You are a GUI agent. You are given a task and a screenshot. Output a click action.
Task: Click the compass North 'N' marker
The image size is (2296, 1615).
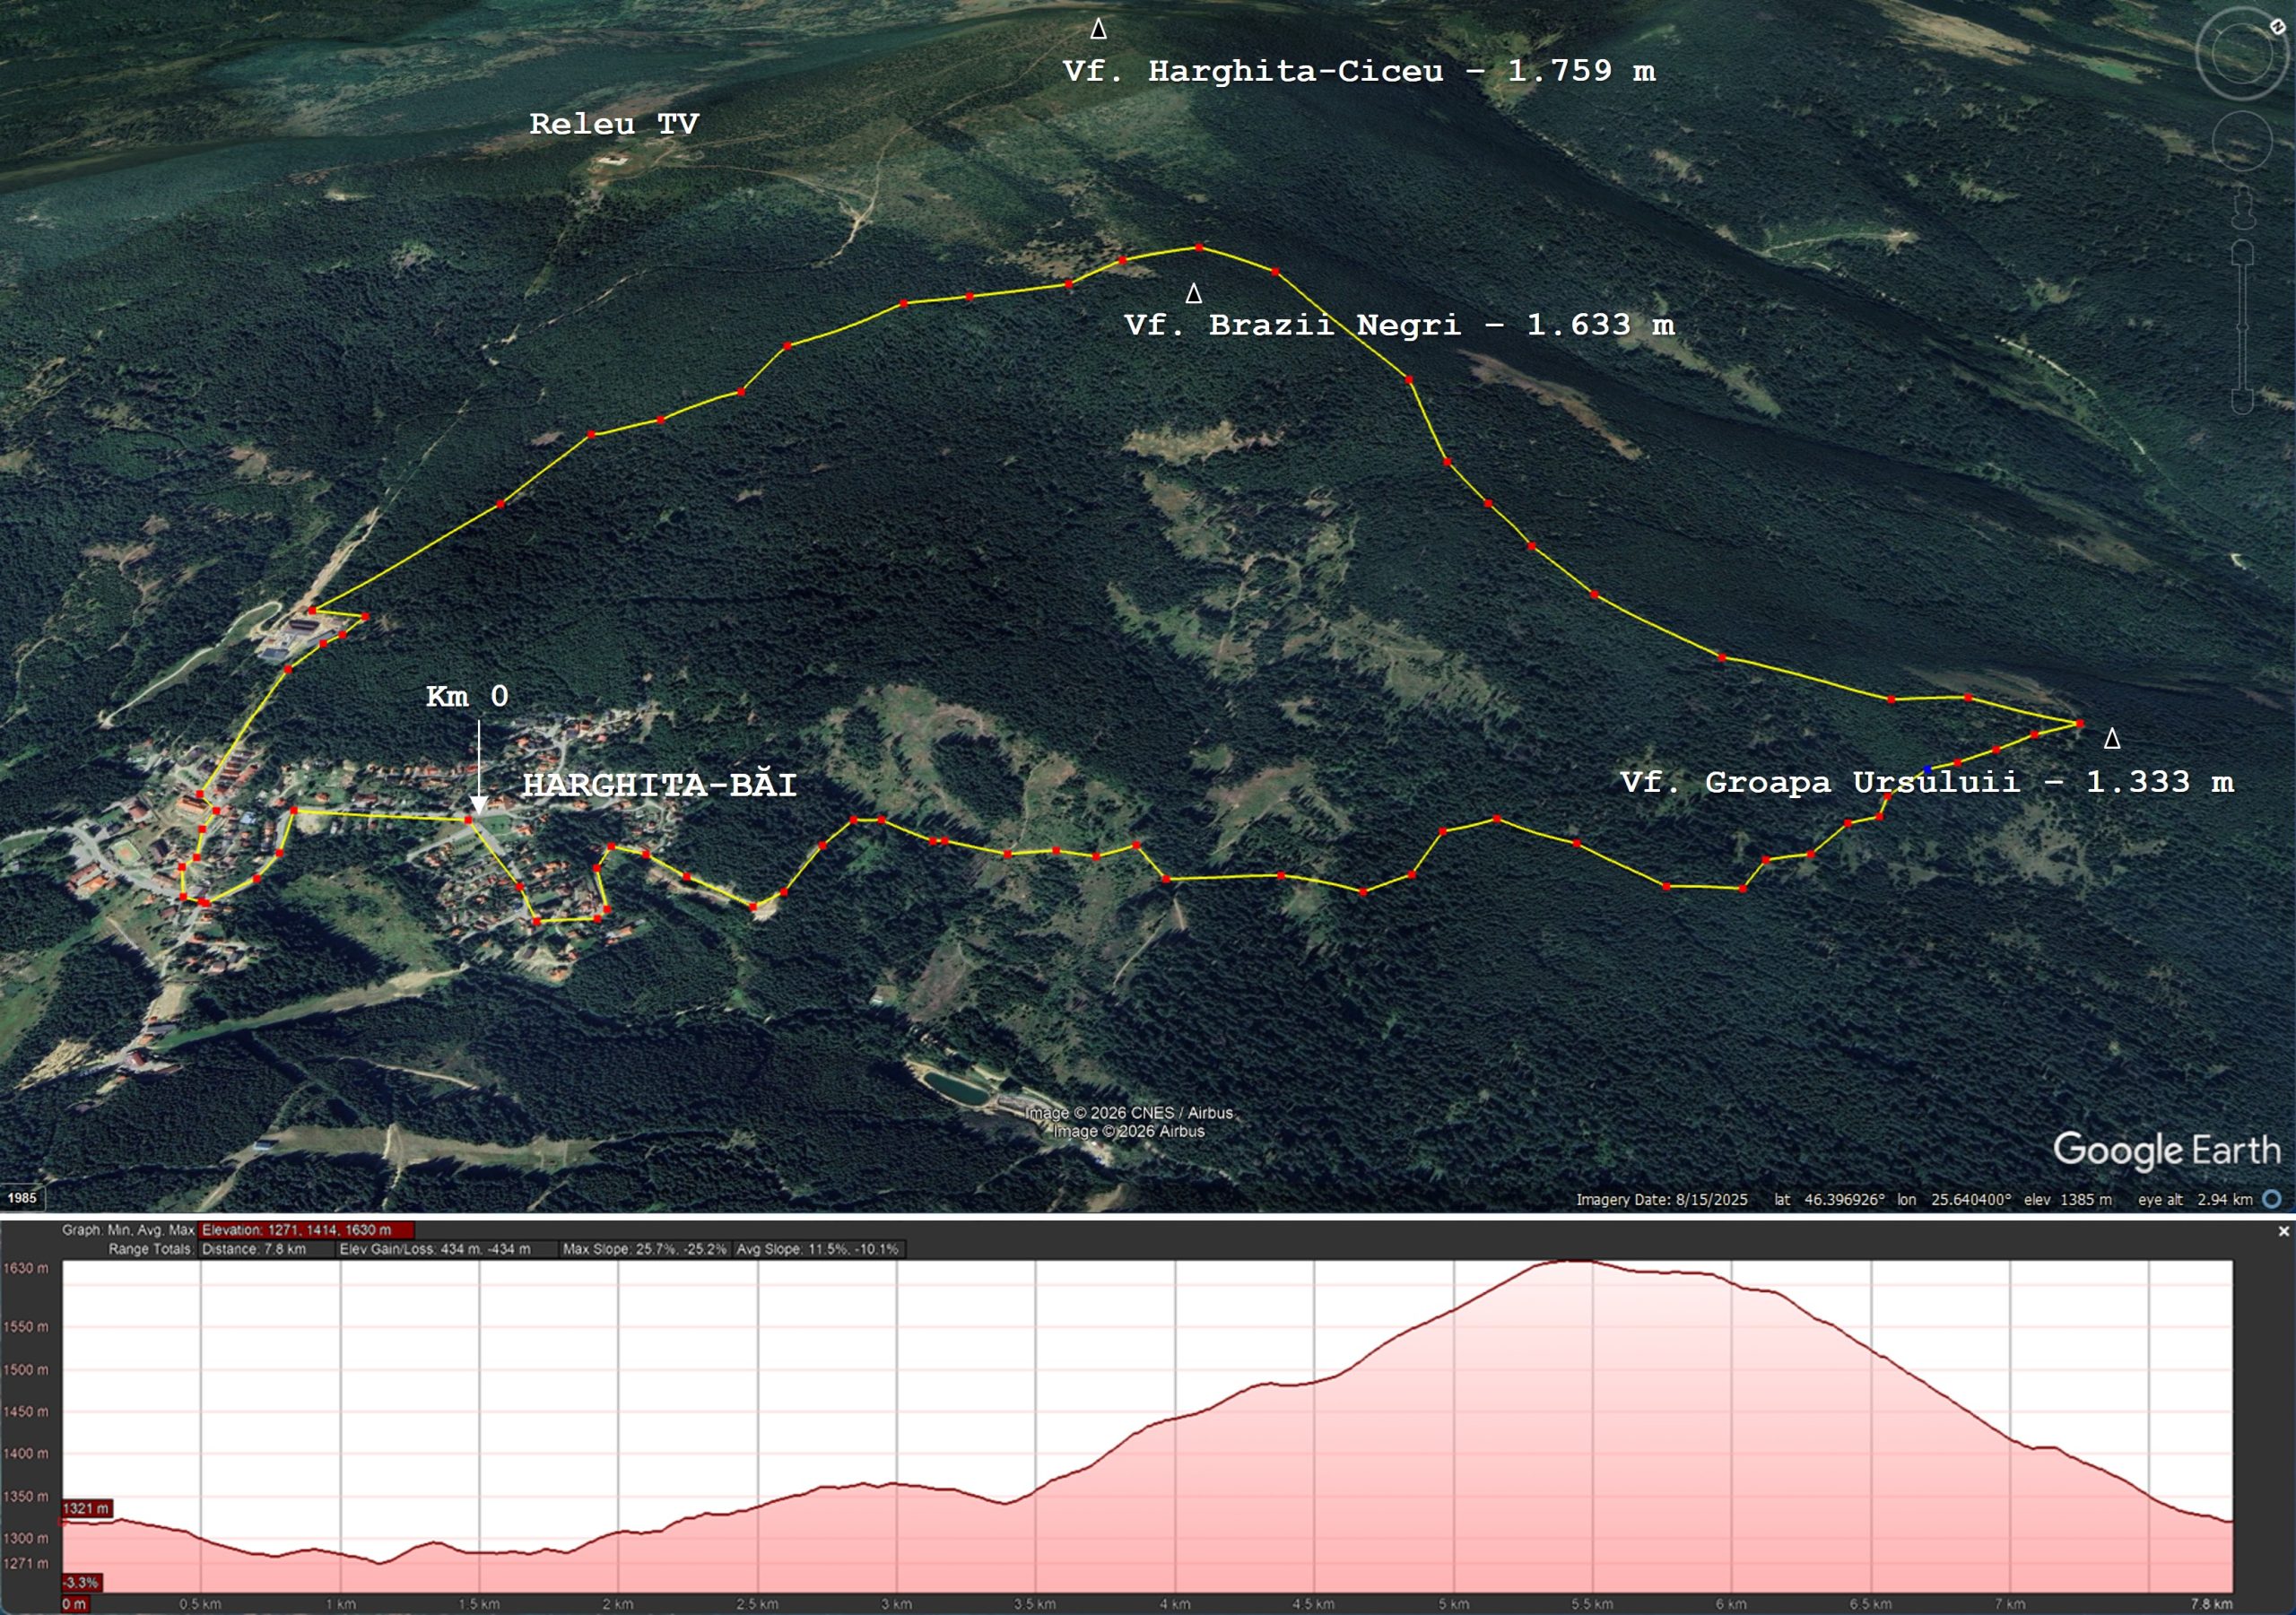[x=2277, y=27]
